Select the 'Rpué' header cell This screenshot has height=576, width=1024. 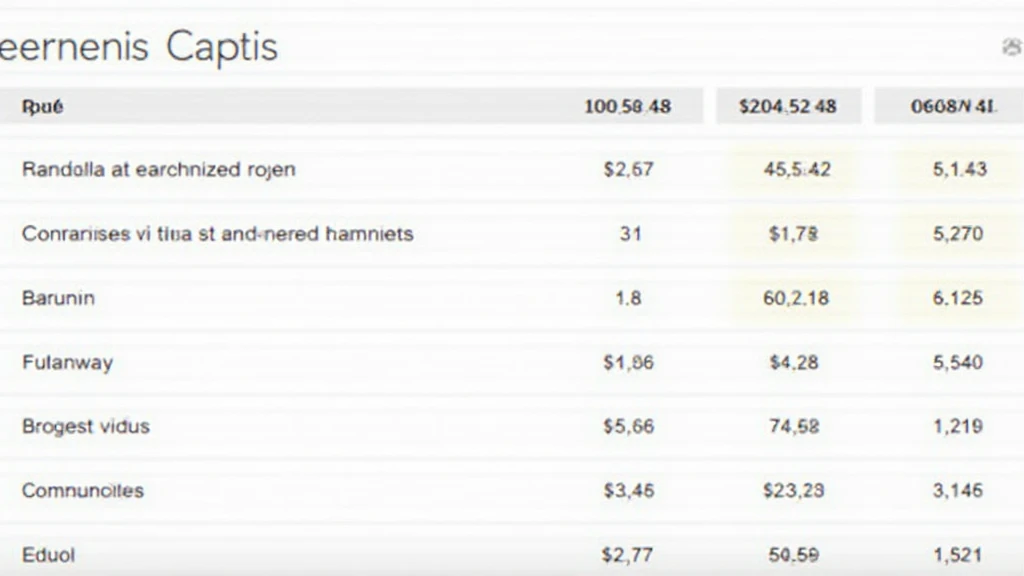pos(42,106)
